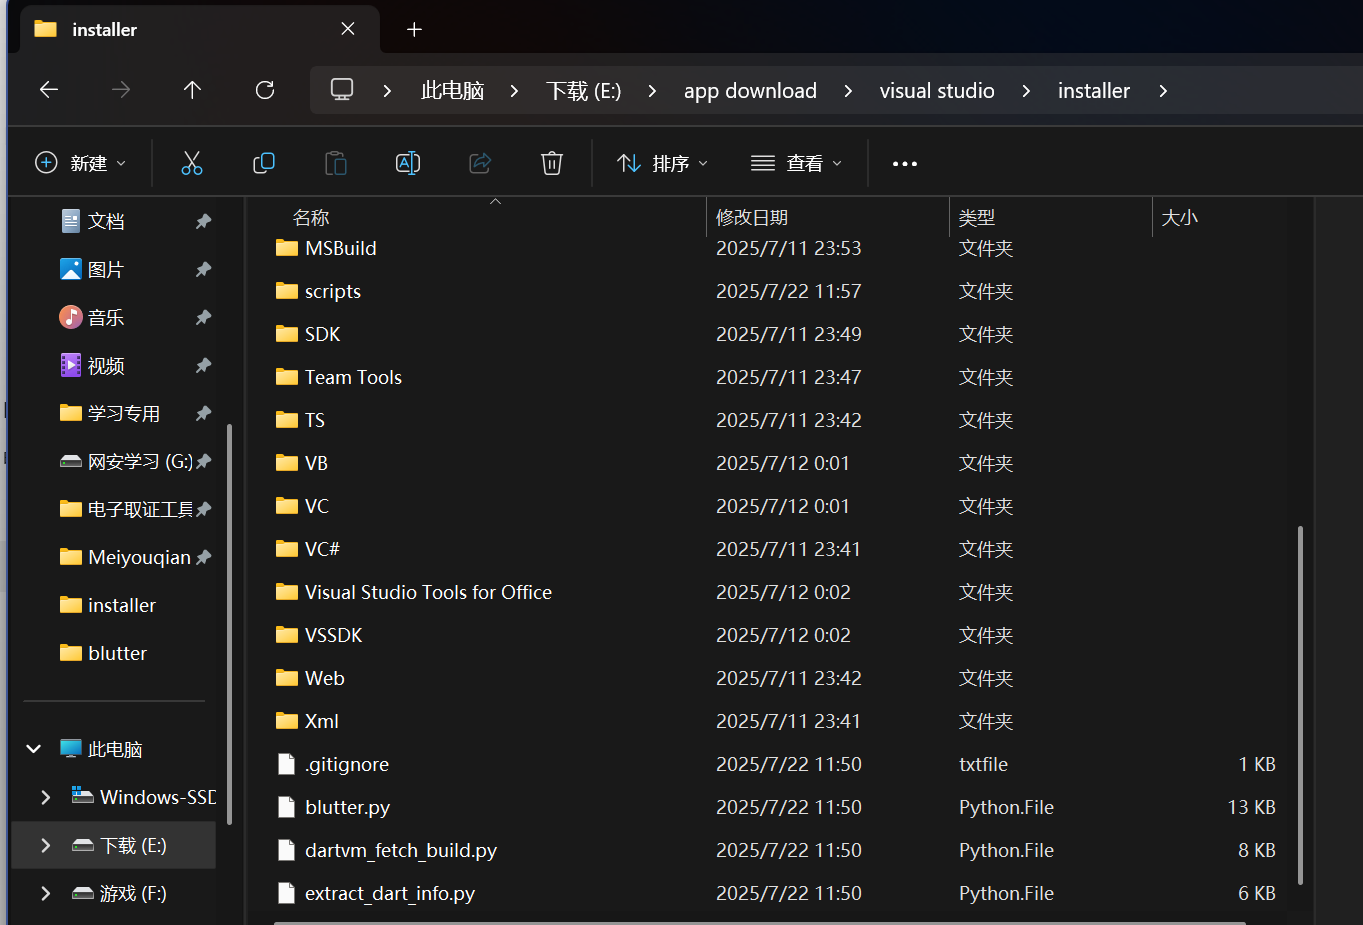
Task: Open the 新建 dropdown menu
Action: click(x=81, y=163)
